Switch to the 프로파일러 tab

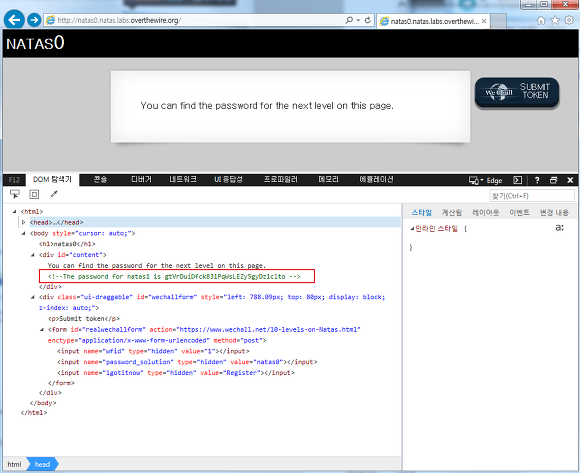280,179
